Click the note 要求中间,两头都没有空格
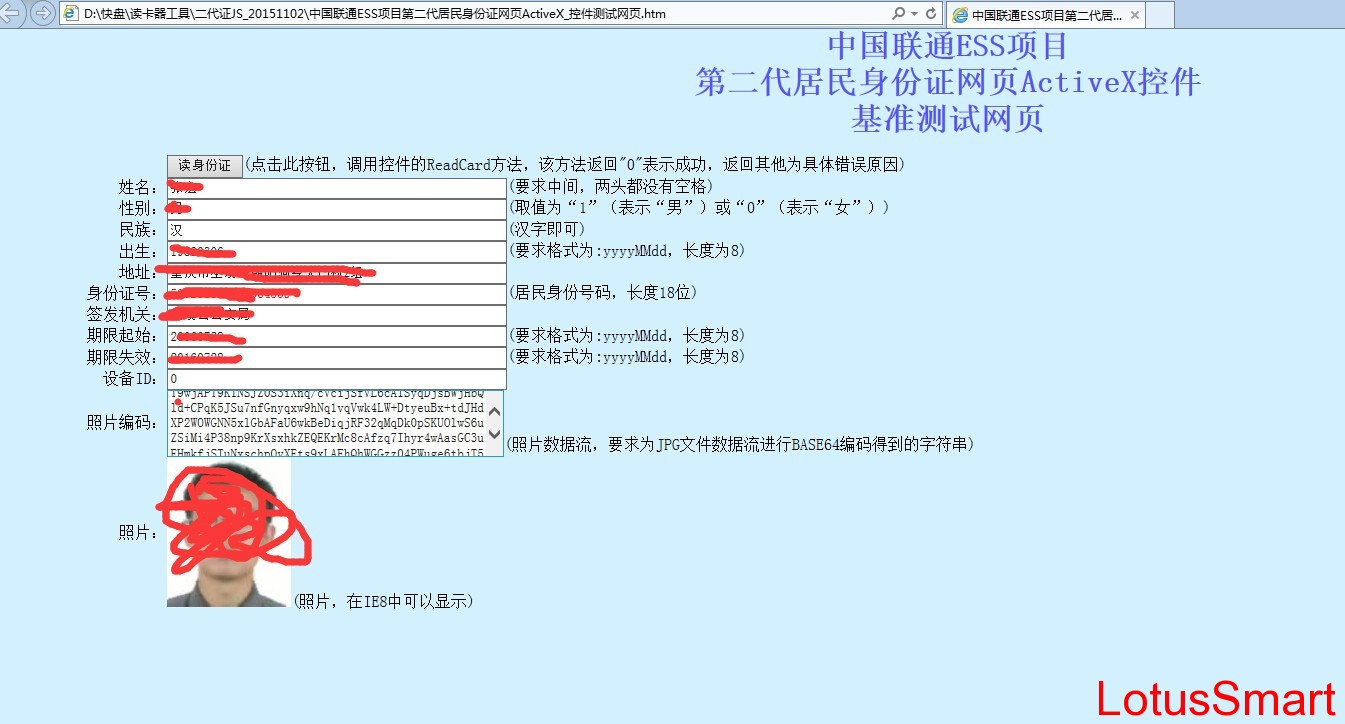This screenshot has width=1345, height=724. coord(611,186)
